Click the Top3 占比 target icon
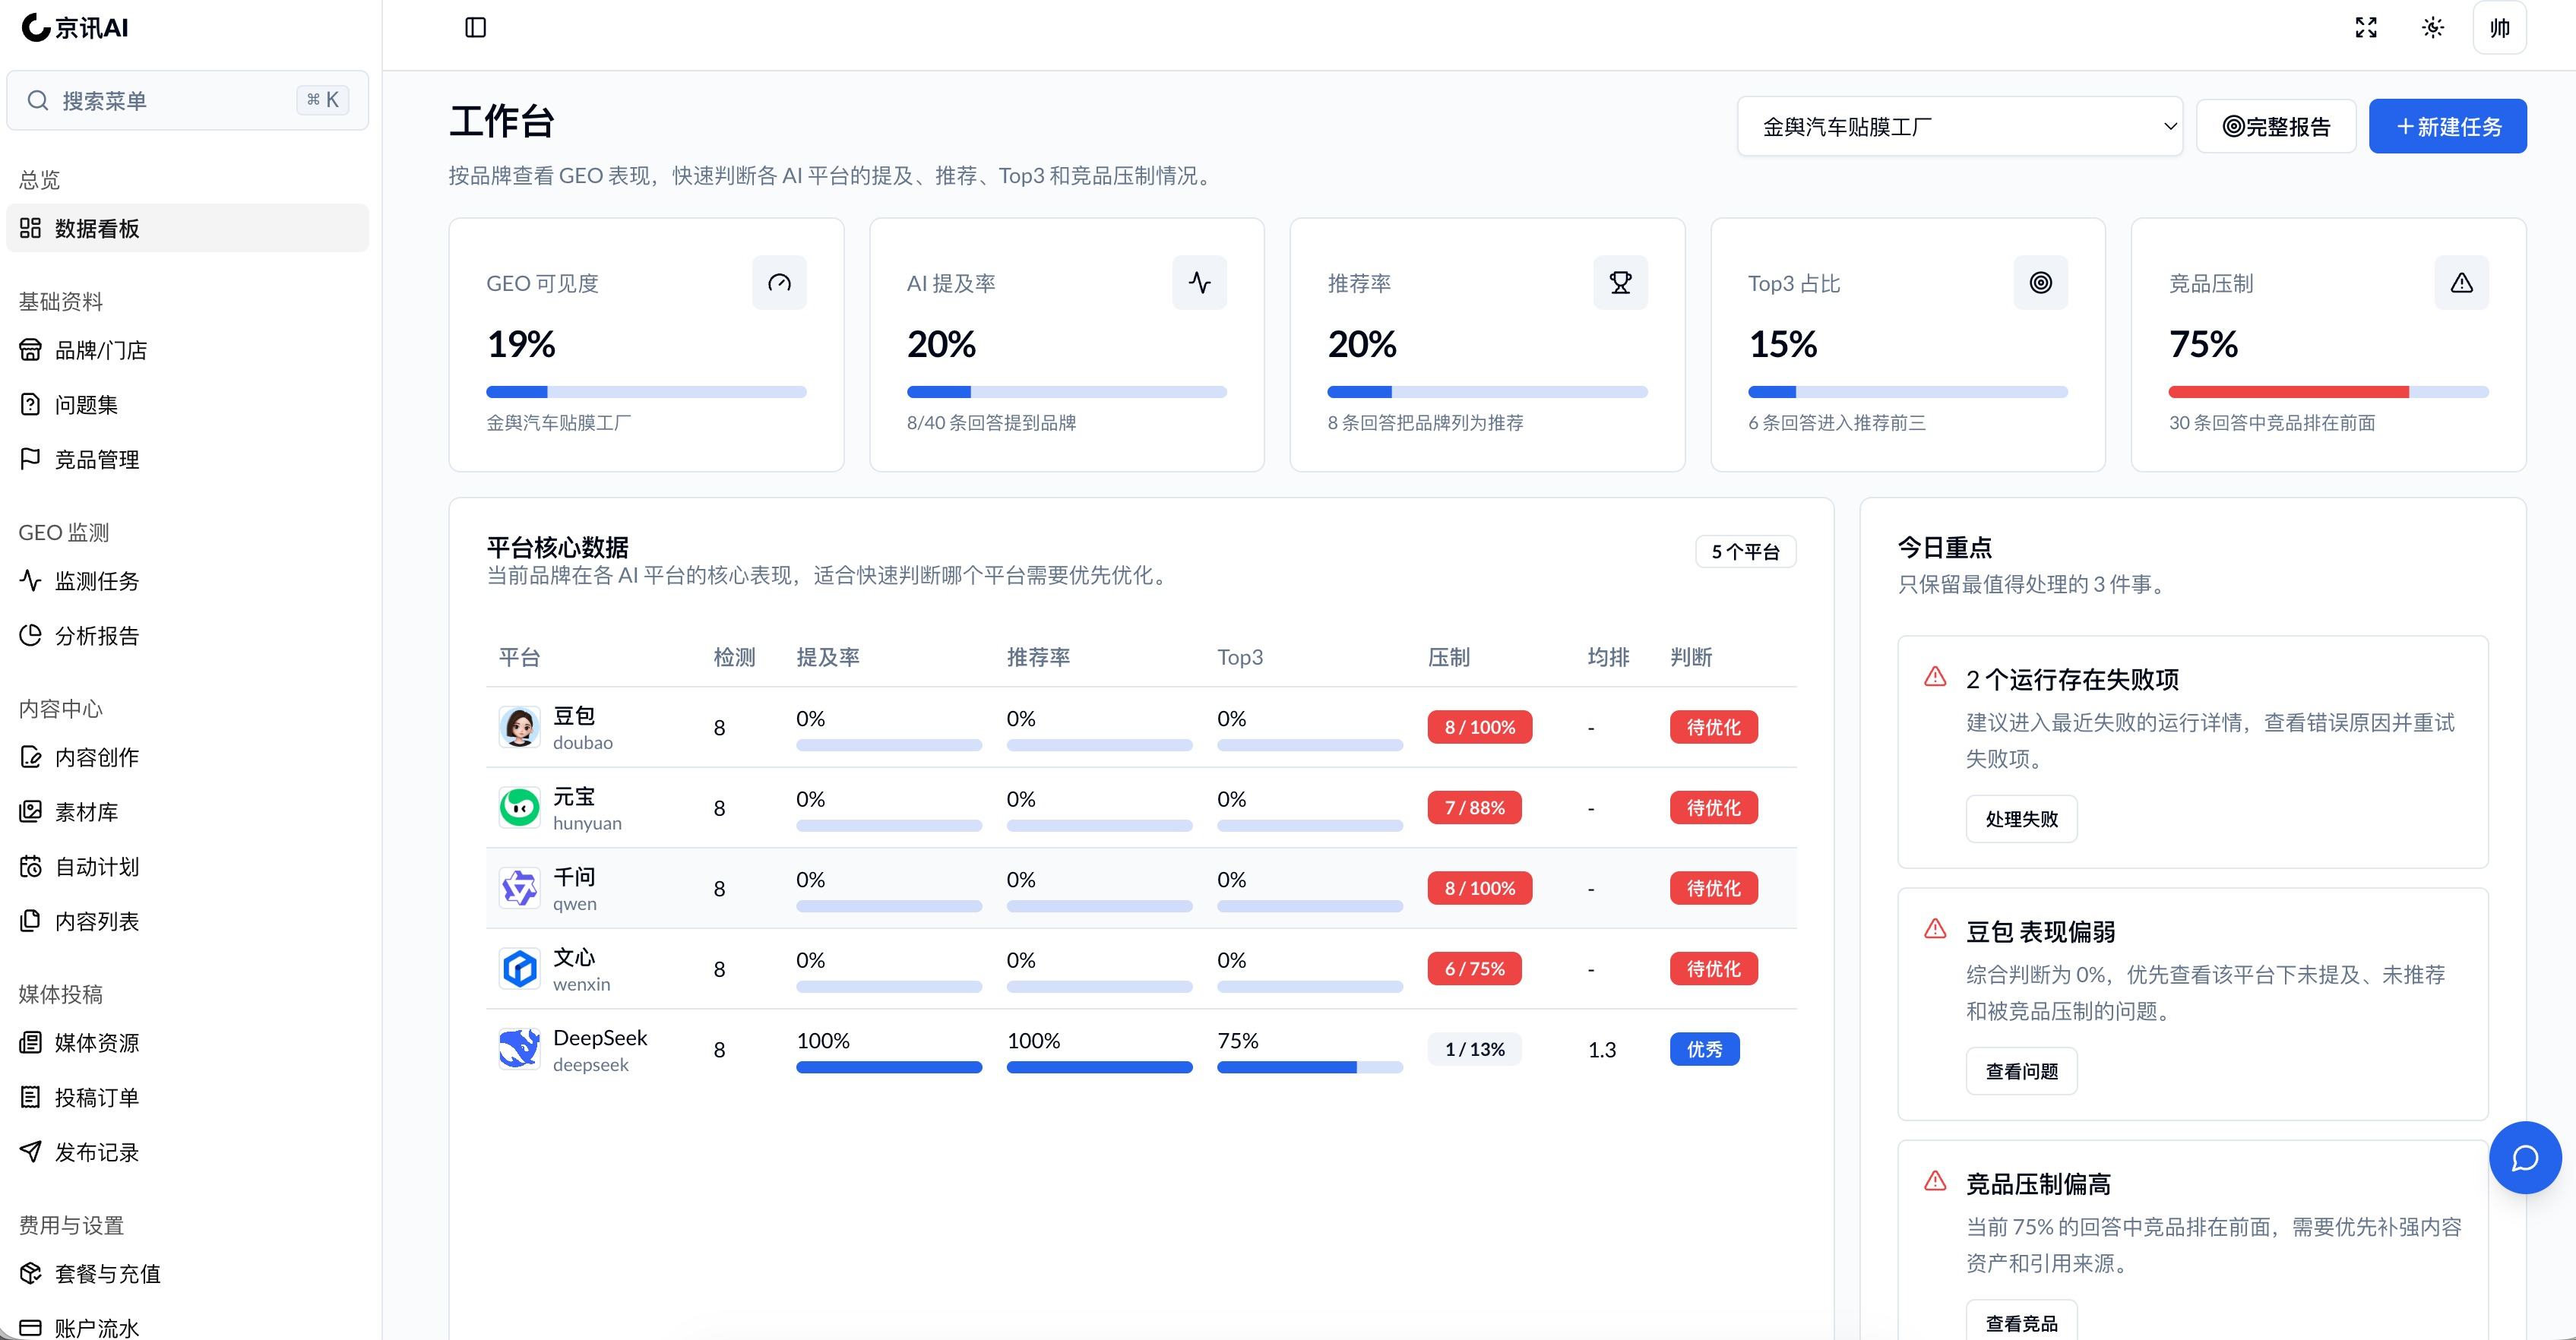2576x1340 pixels. tap(2041, 283)
